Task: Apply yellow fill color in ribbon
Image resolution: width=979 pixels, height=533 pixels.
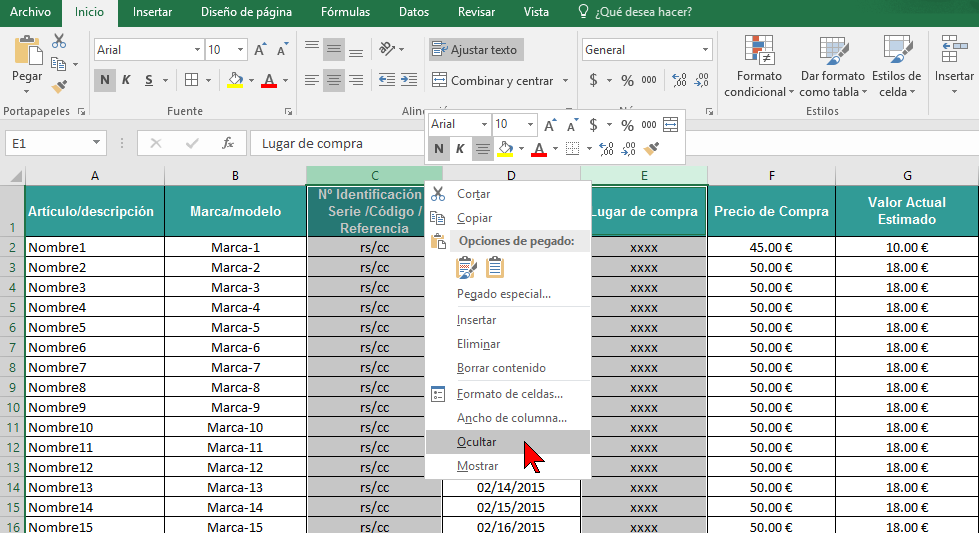Action: 235,80
